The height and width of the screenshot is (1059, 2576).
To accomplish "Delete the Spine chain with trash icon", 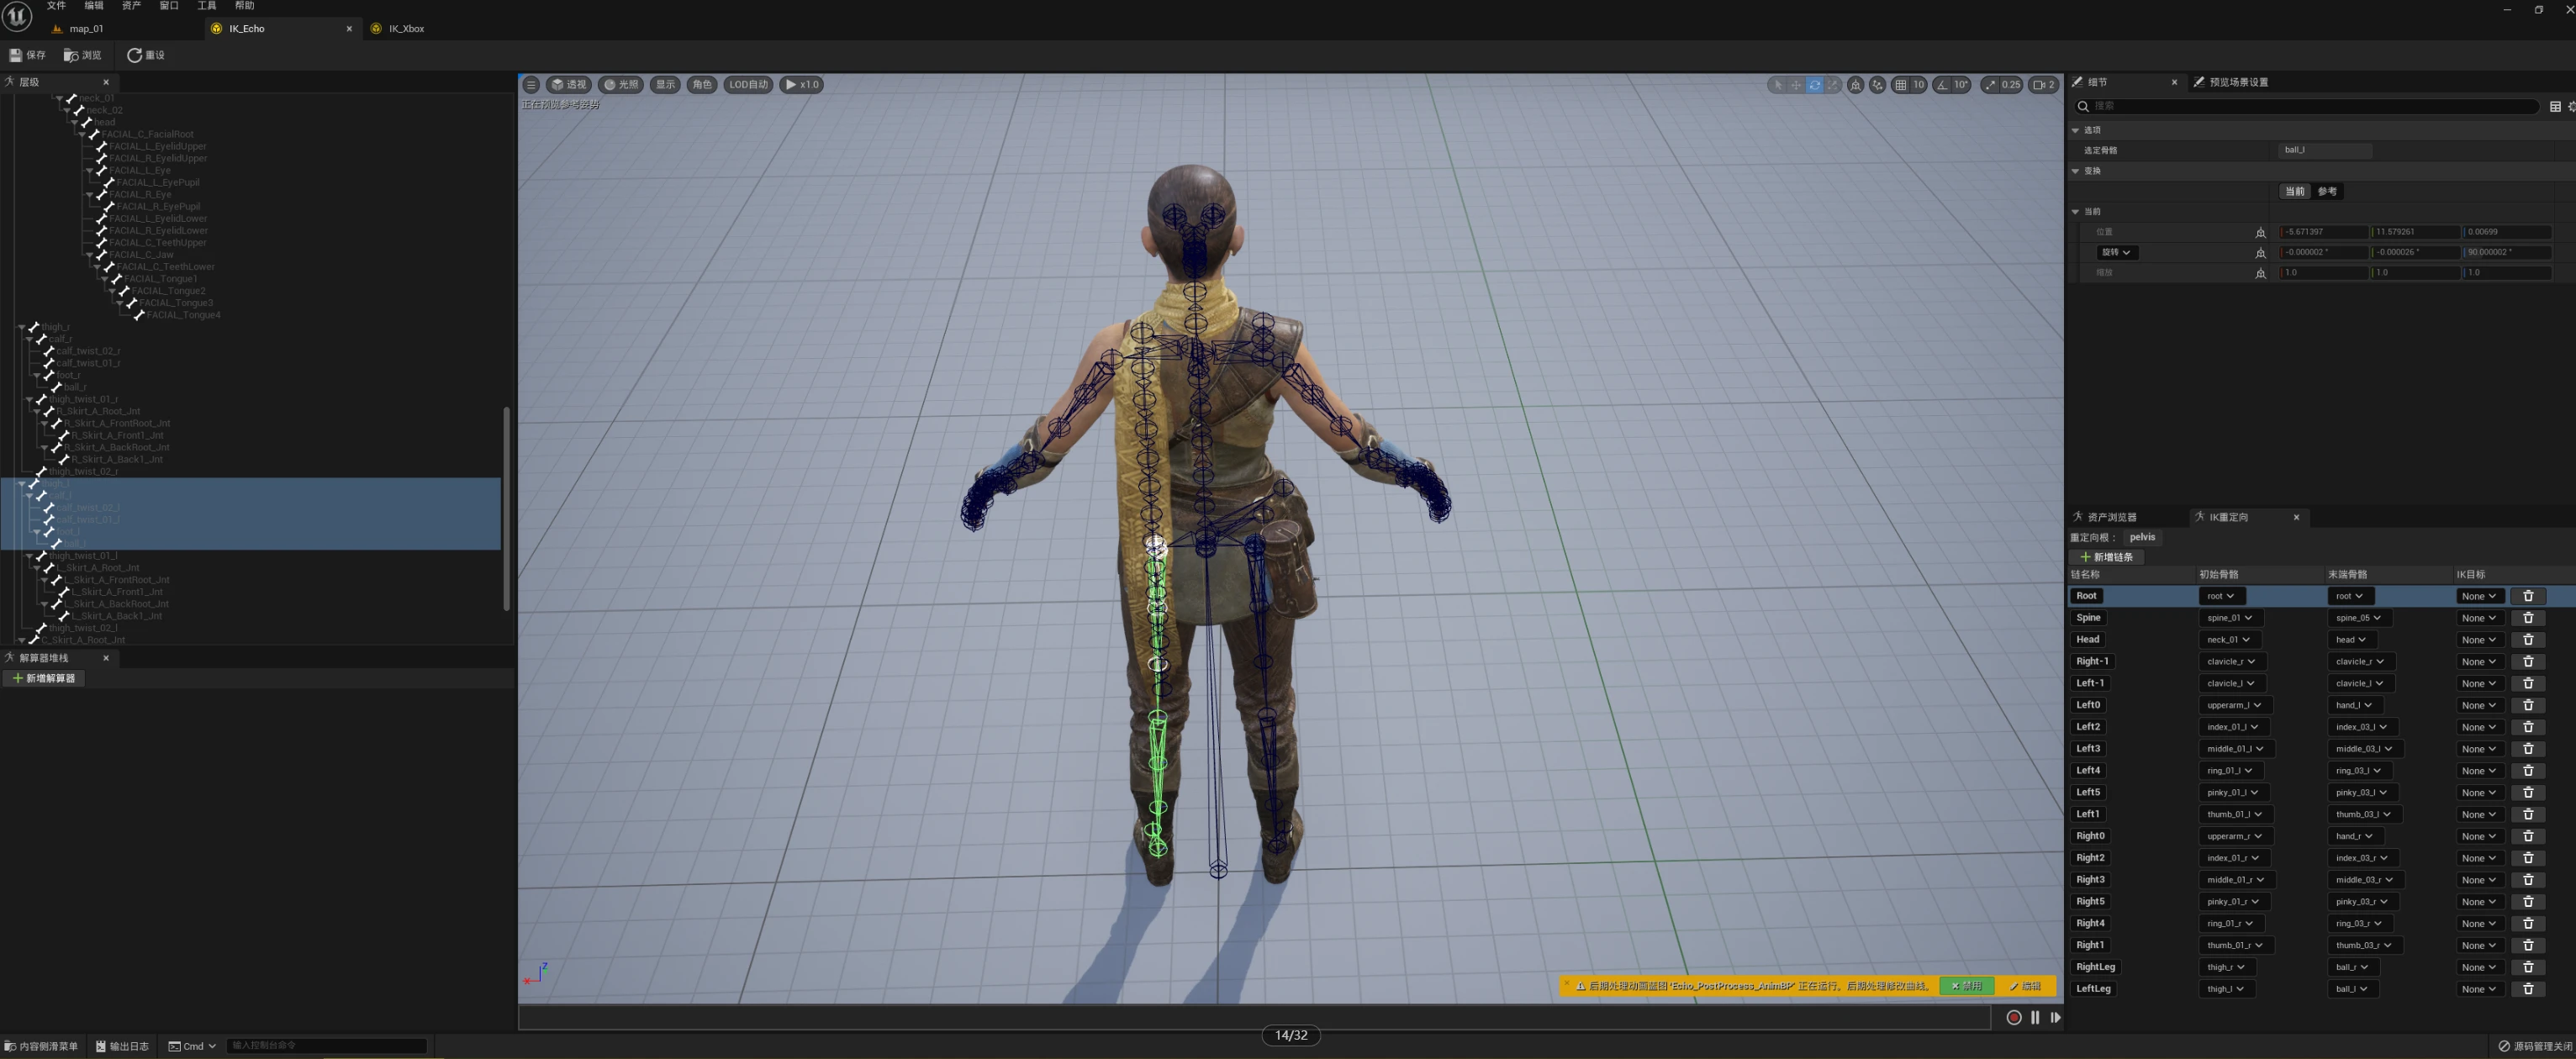I will [2528, 618].
